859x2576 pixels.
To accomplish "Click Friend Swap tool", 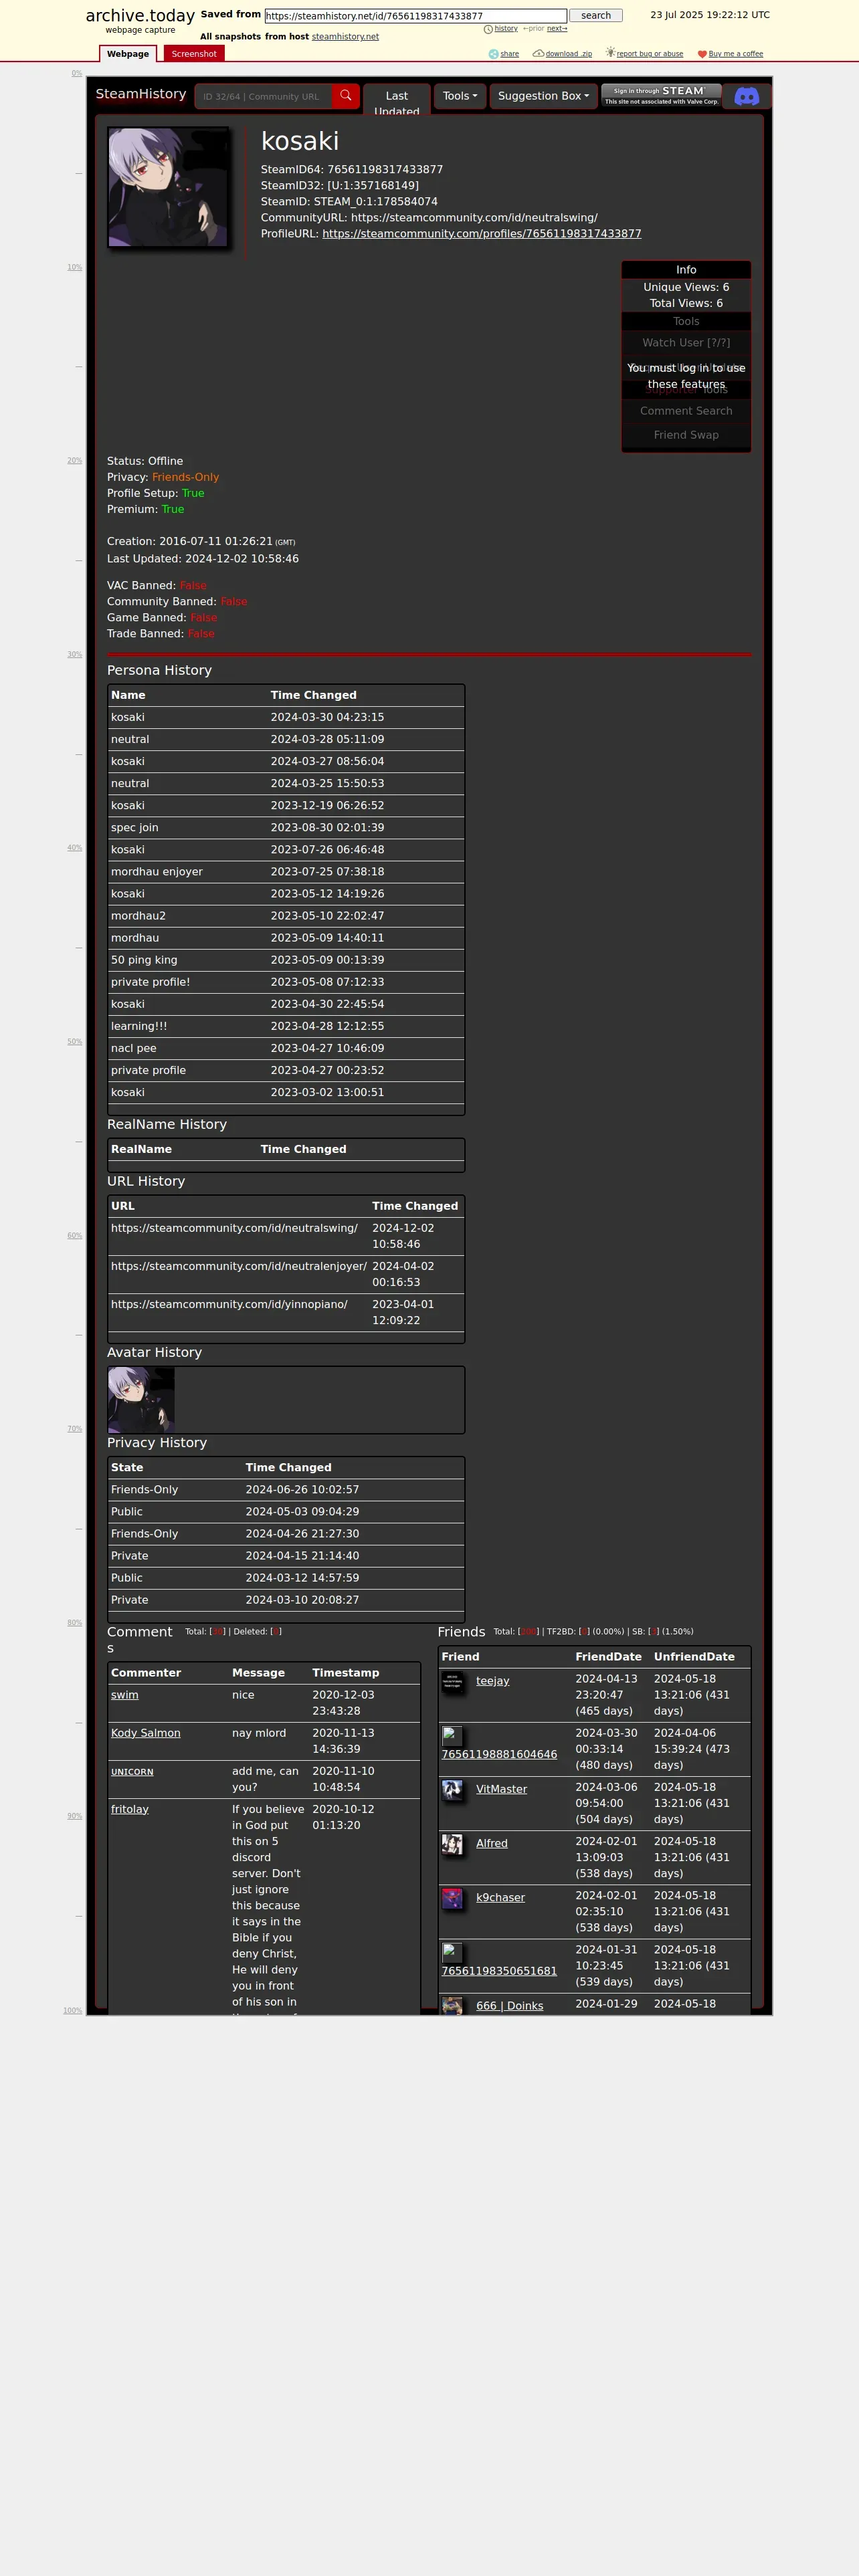I will click(686, 435).
